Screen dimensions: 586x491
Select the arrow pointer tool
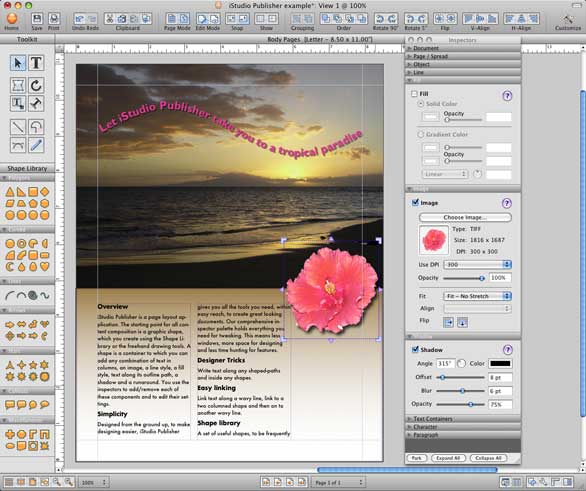coord(18,63)
